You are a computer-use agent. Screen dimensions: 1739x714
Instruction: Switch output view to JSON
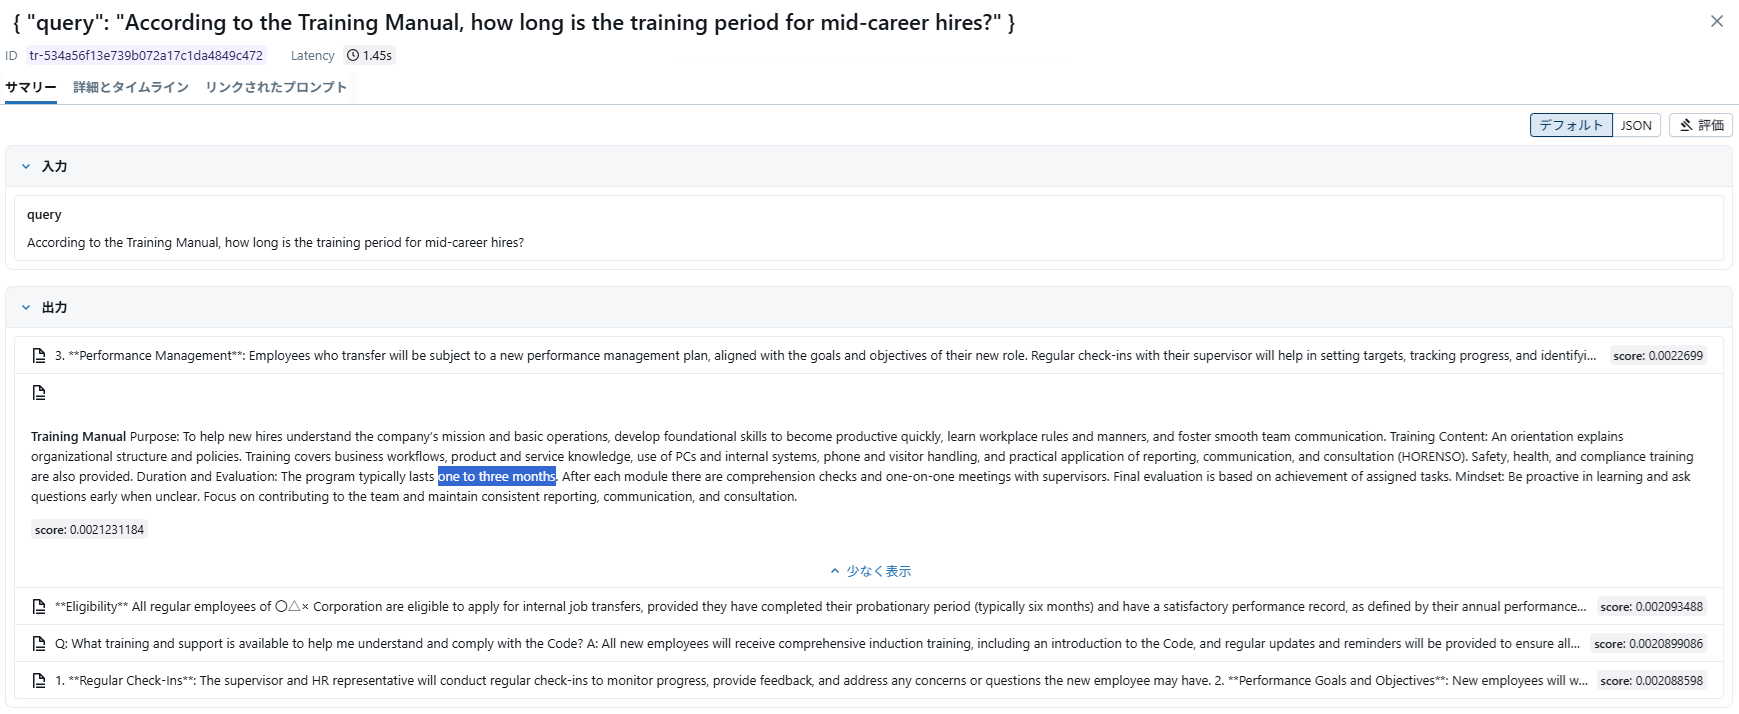pyautogui.click(x=1636, y=125)
